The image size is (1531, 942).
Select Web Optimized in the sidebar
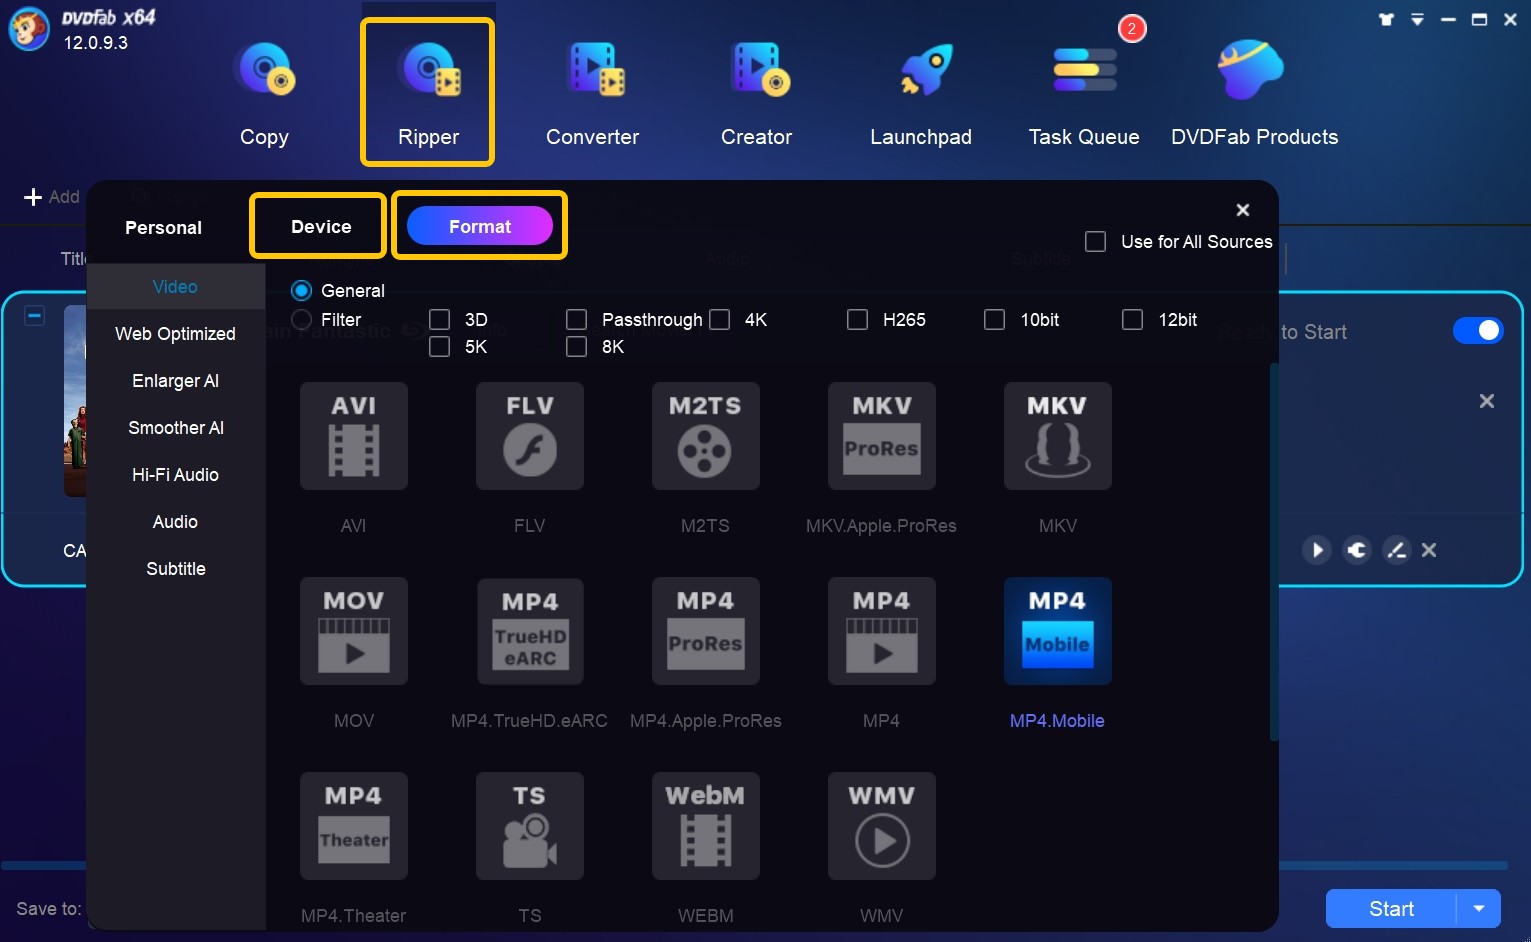coord(175,334)
